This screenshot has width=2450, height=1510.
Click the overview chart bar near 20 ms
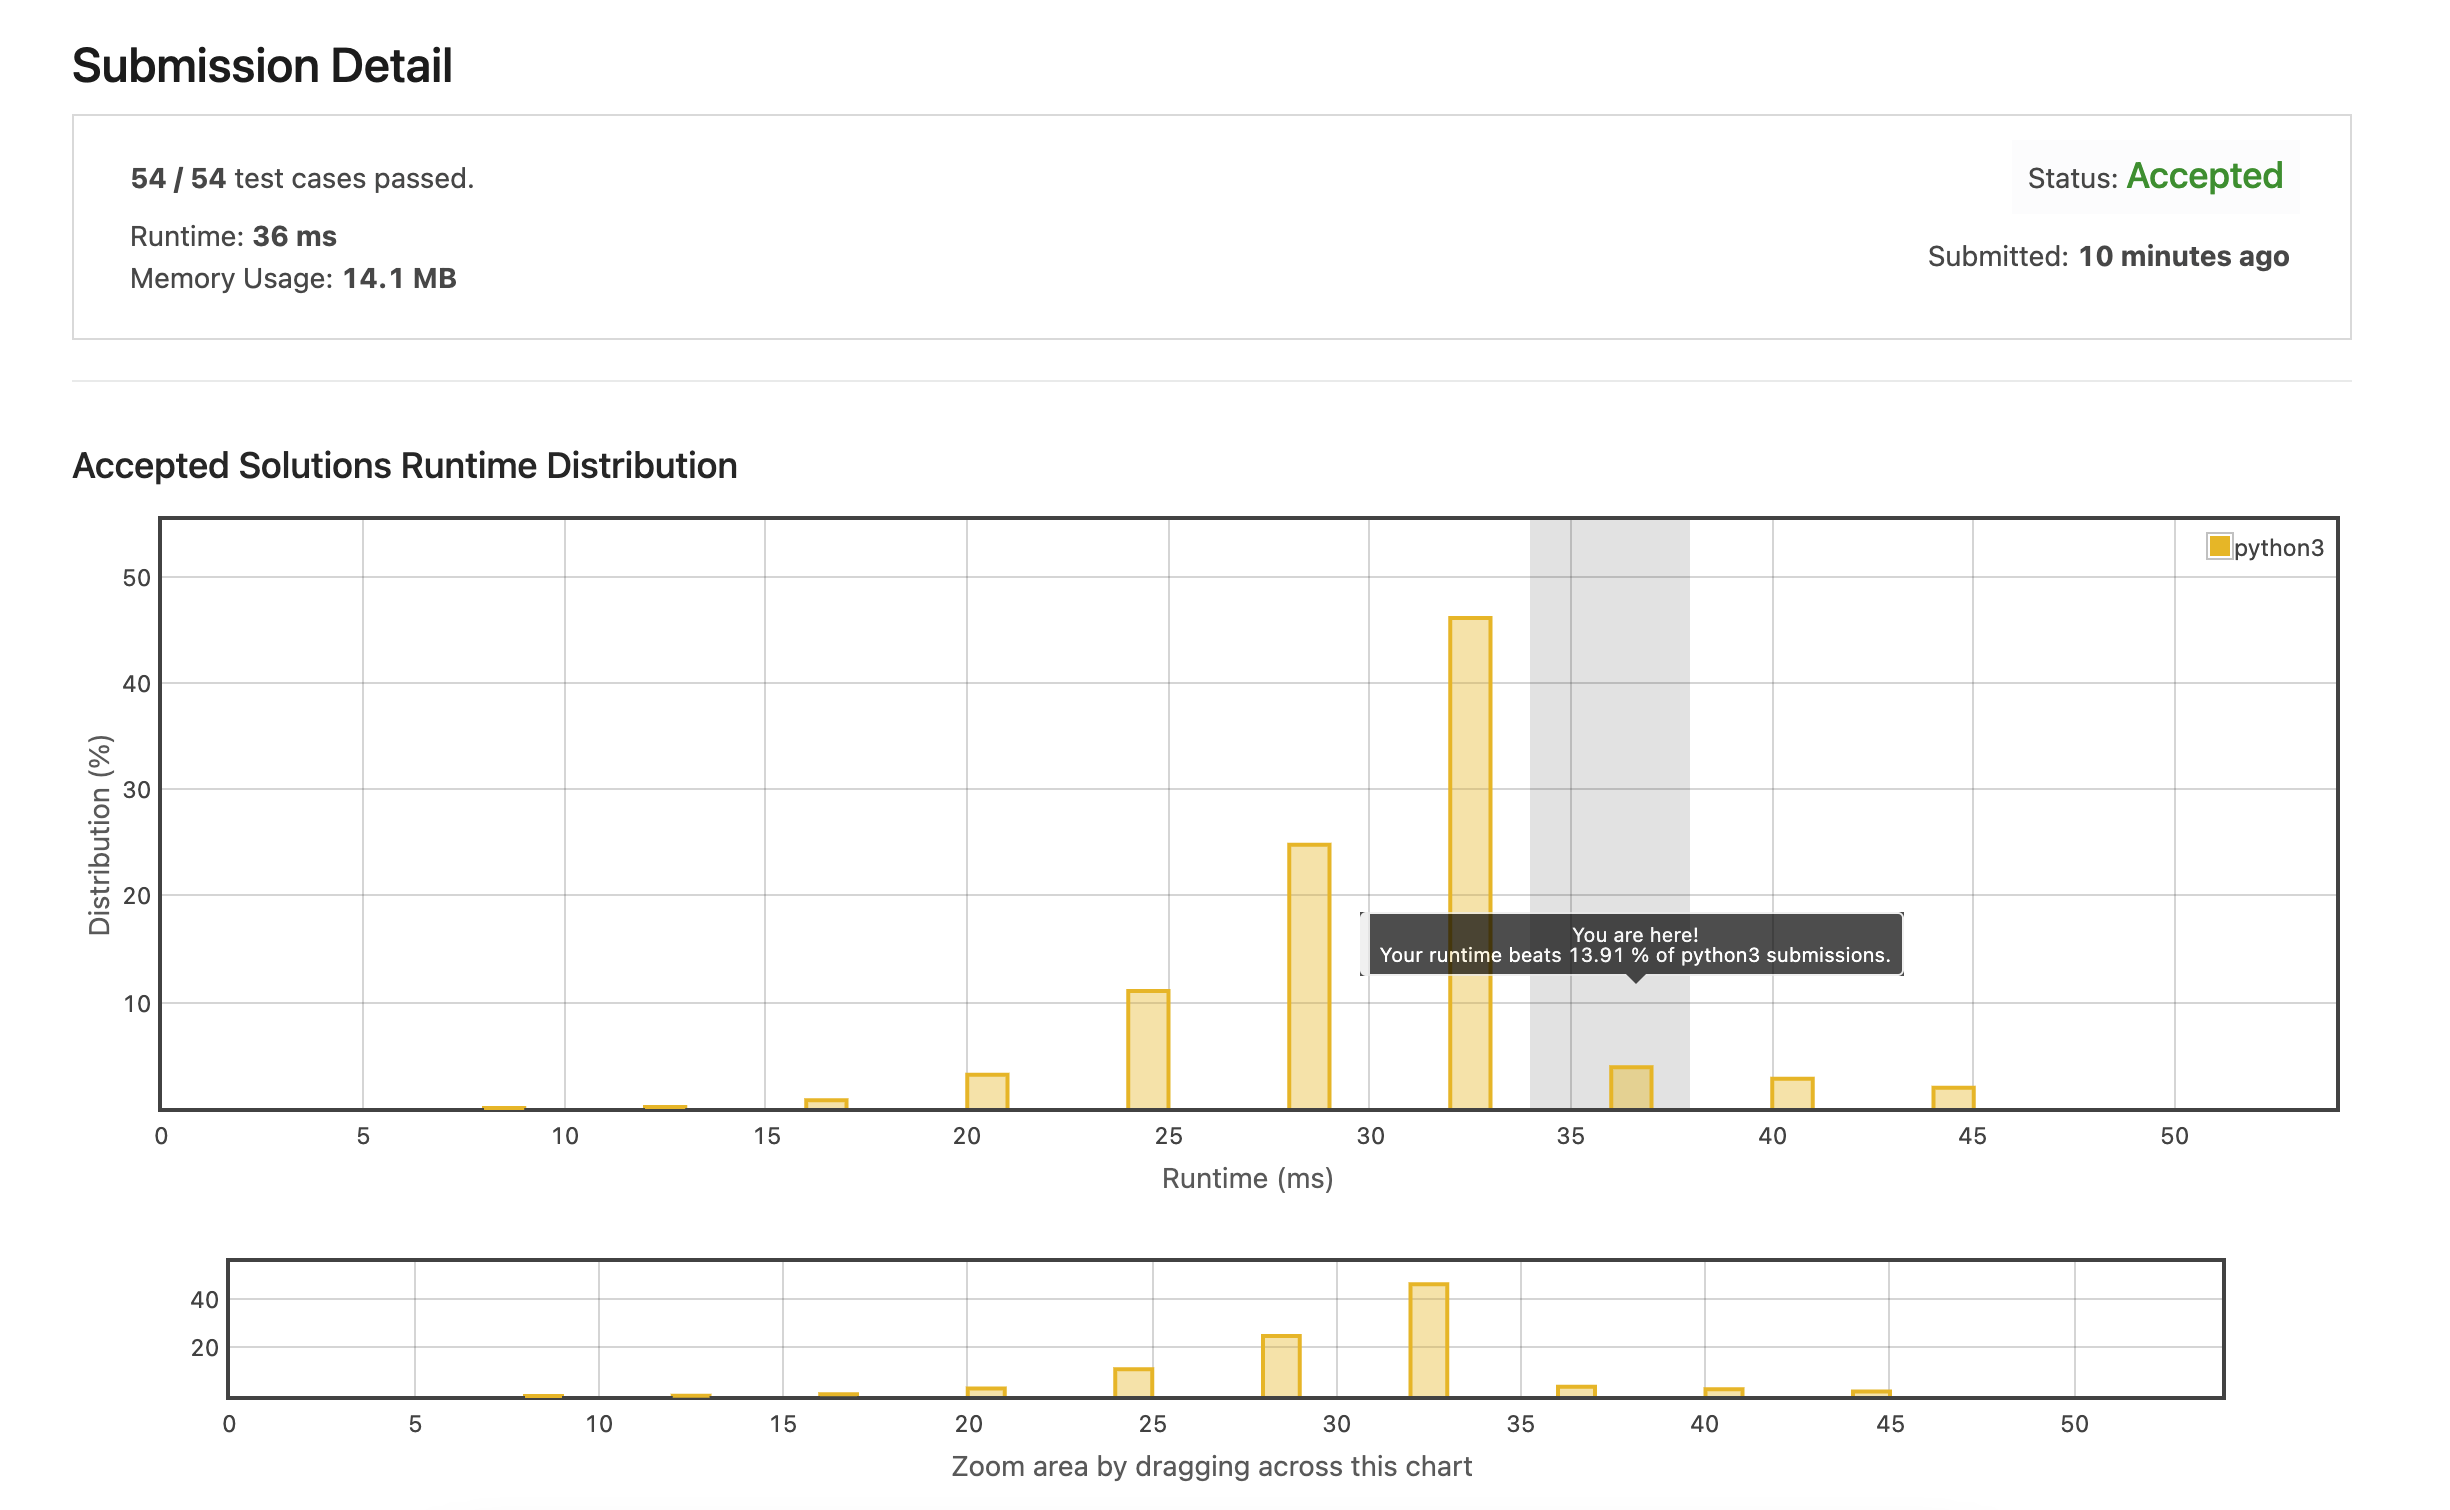click(x=985, y=1392)
